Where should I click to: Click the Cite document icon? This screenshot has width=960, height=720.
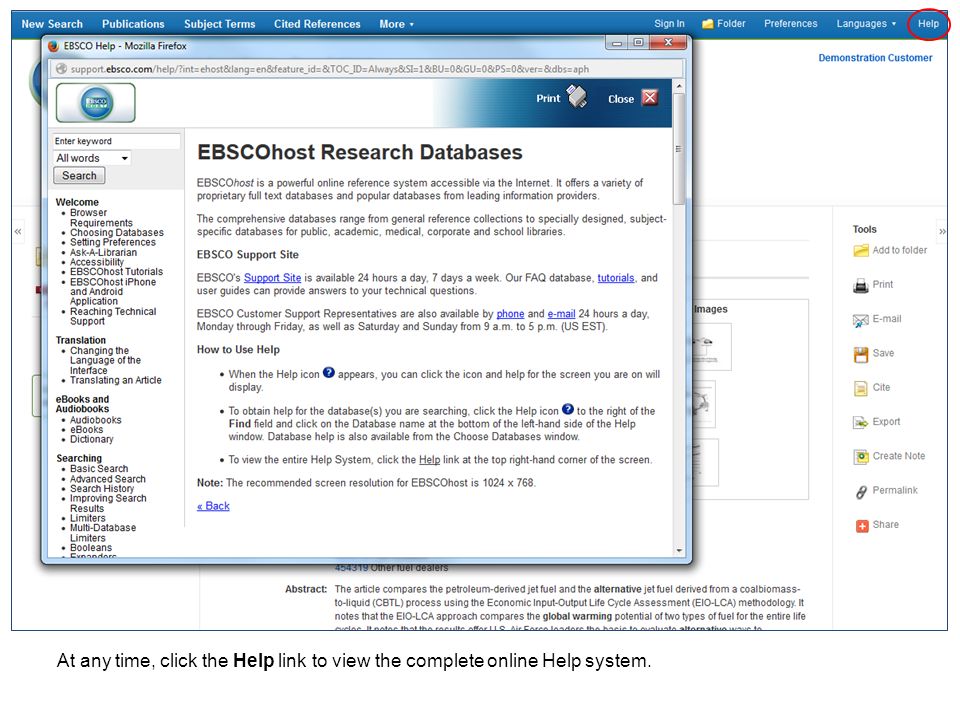pos(861,388)
